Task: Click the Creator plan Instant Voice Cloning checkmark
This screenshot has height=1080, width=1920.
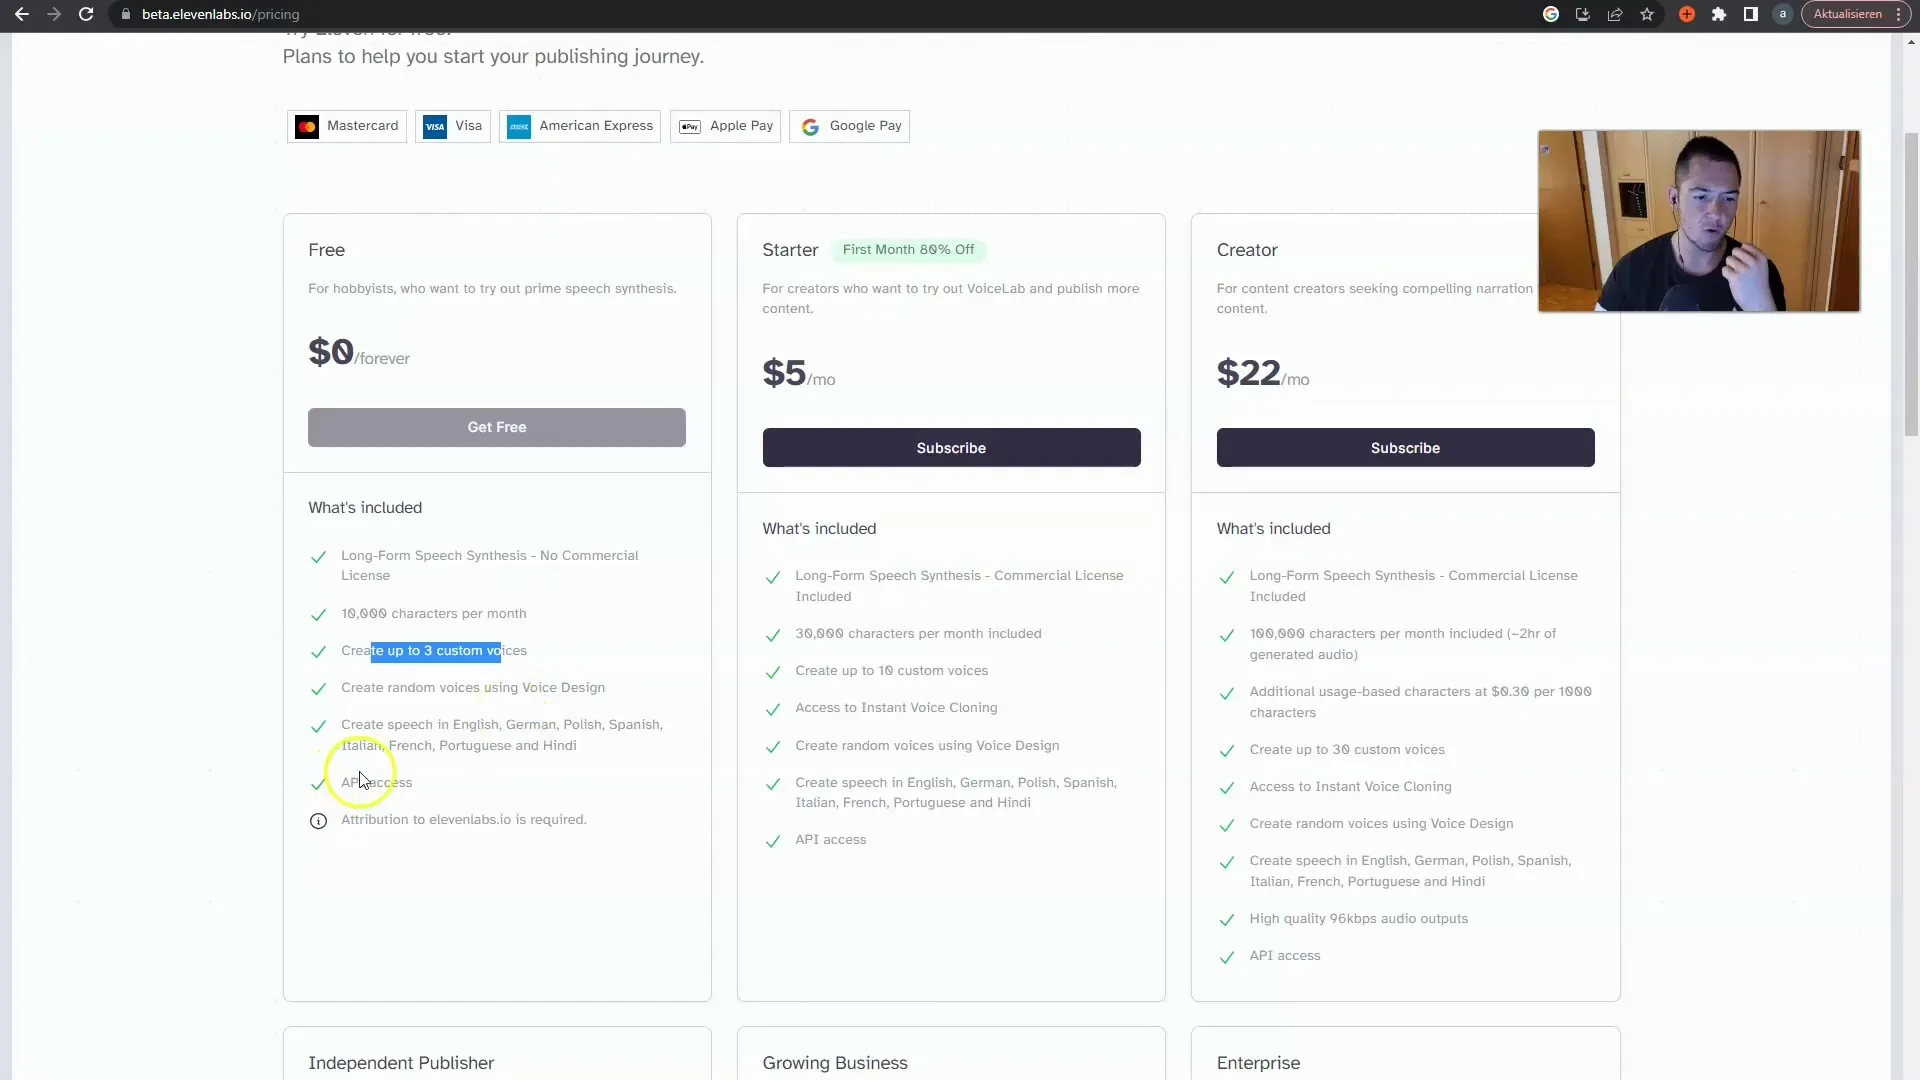Action: [1226, 786]
